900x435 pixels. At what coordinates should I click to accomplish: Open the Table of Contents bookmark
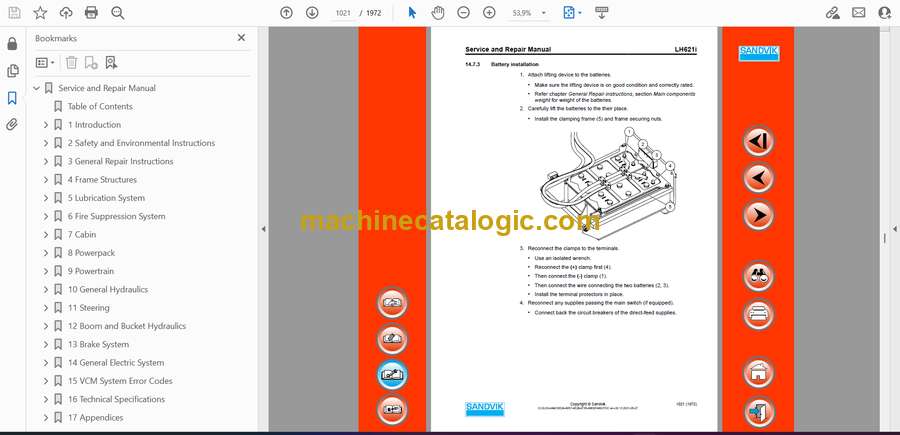(x=100, y=106)
